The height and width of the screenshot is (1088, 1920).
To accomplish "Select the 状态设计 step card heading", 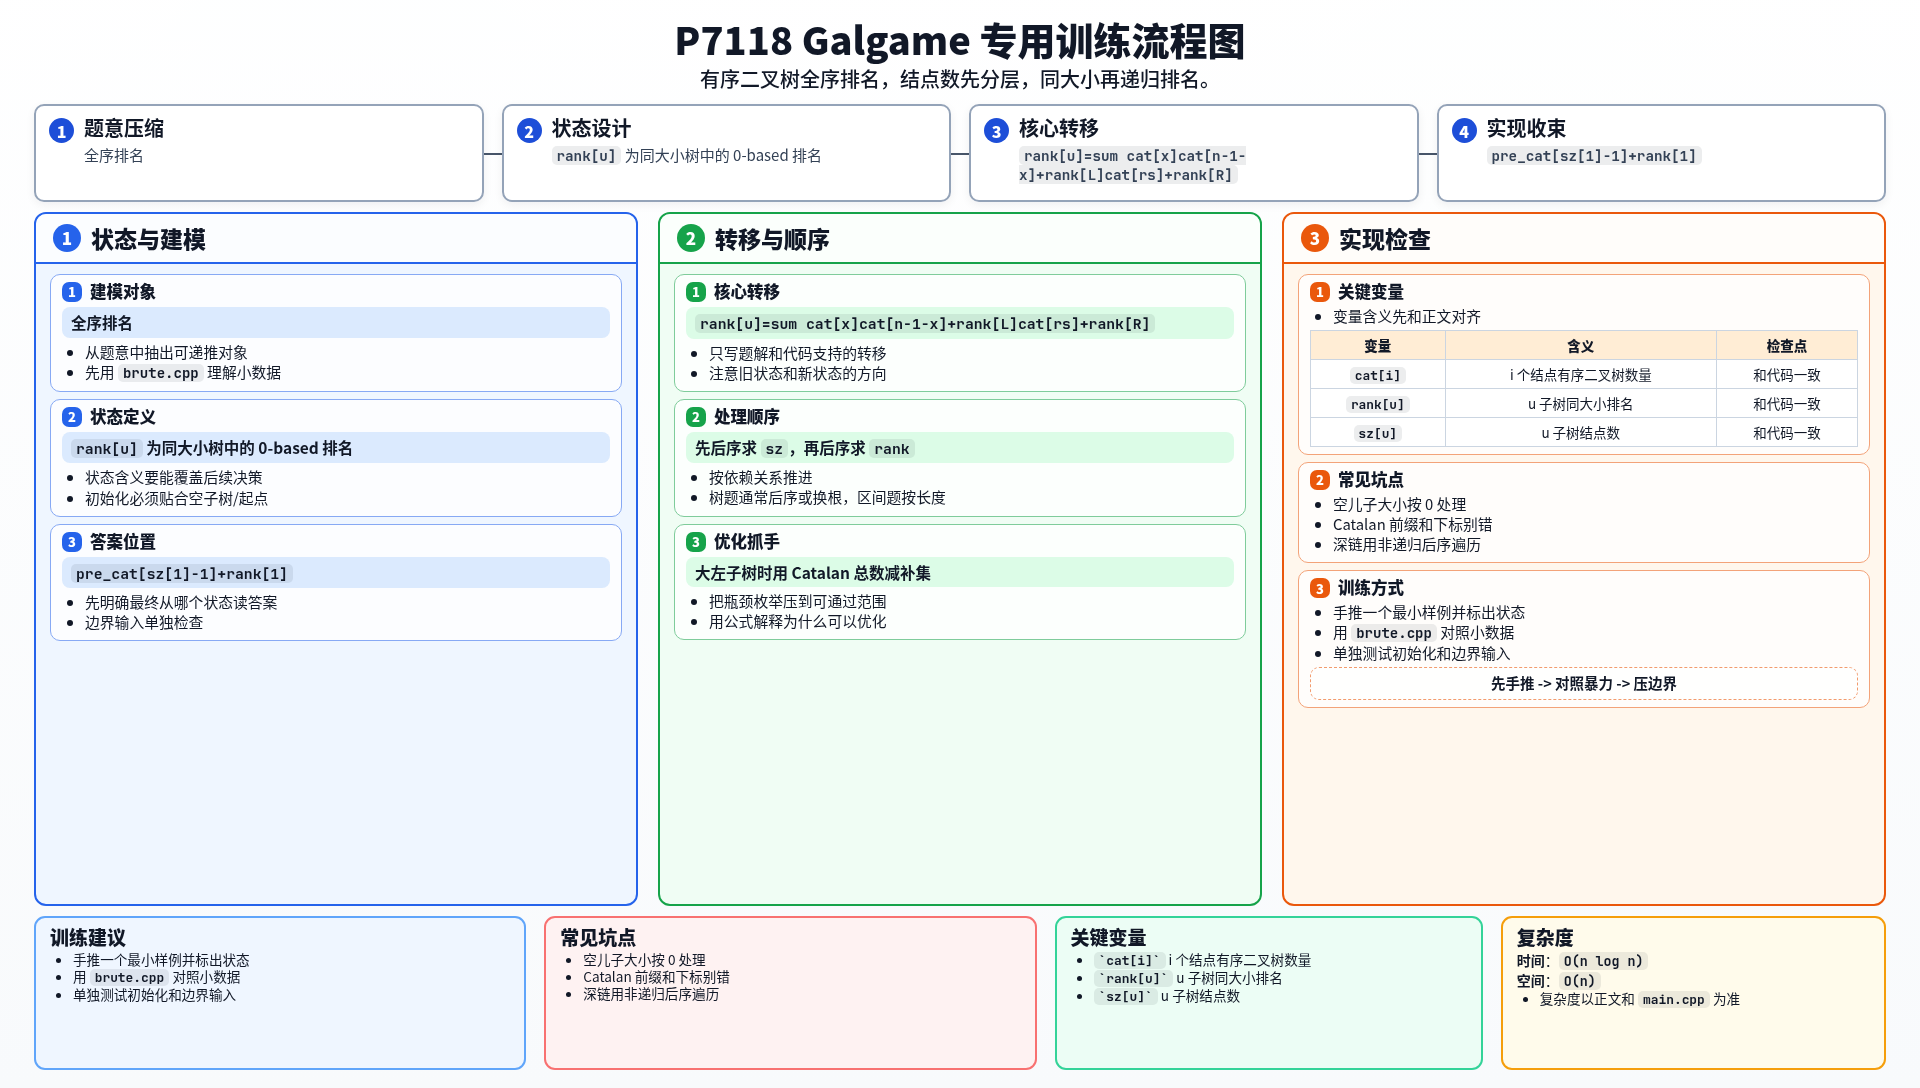I will [591, 129].
